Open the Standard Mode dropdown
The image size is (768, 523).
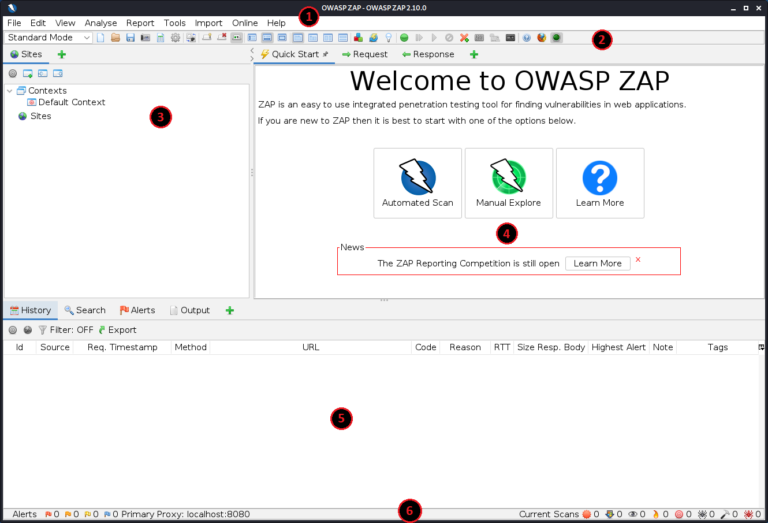pyautogui.click(x=48, y=38)
